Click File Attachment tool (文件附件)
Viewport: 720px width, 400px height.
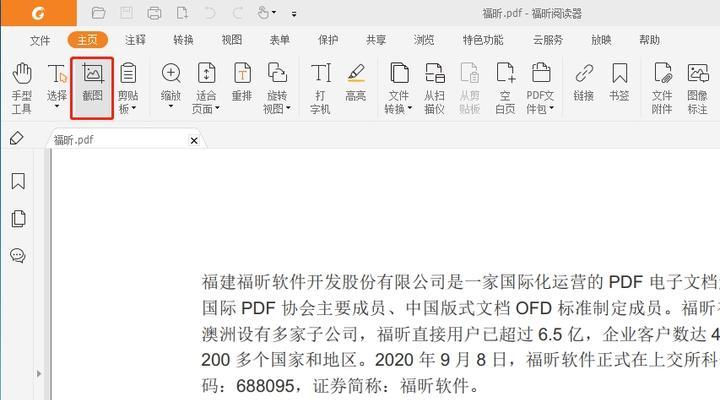point(662,88)
